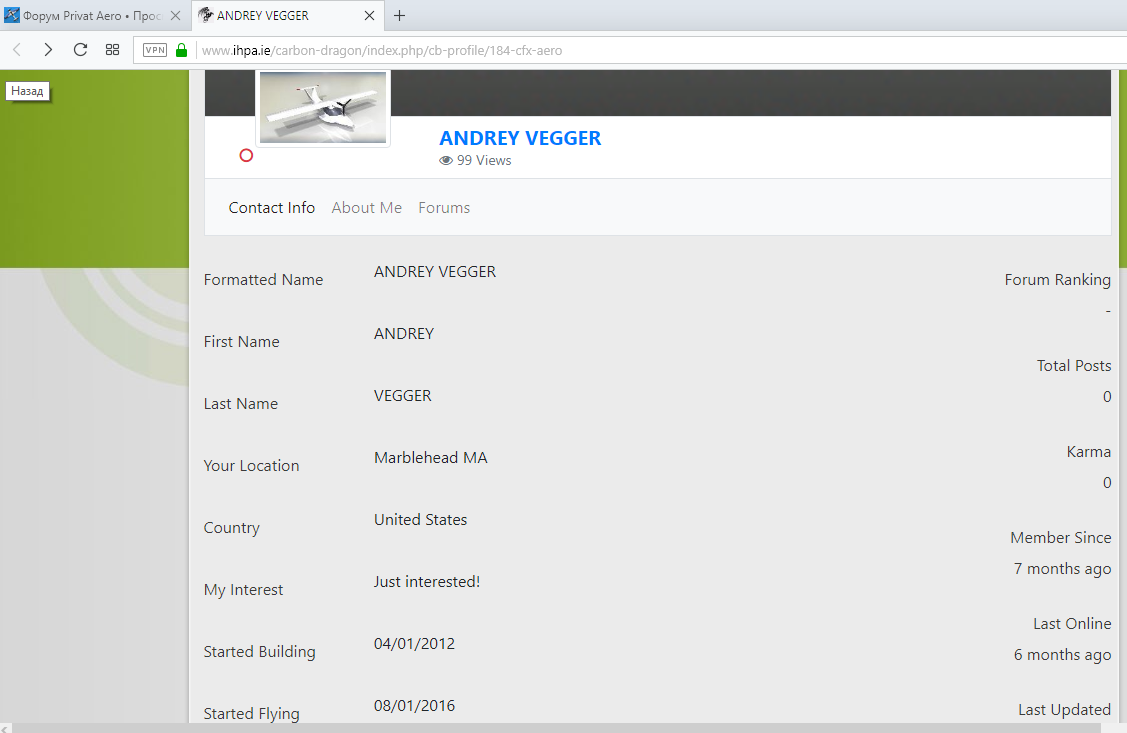The image size is (1127, 733).
Task: Click the ANDREY VEGGER tab favicon
Action: (x=205, y=15)
